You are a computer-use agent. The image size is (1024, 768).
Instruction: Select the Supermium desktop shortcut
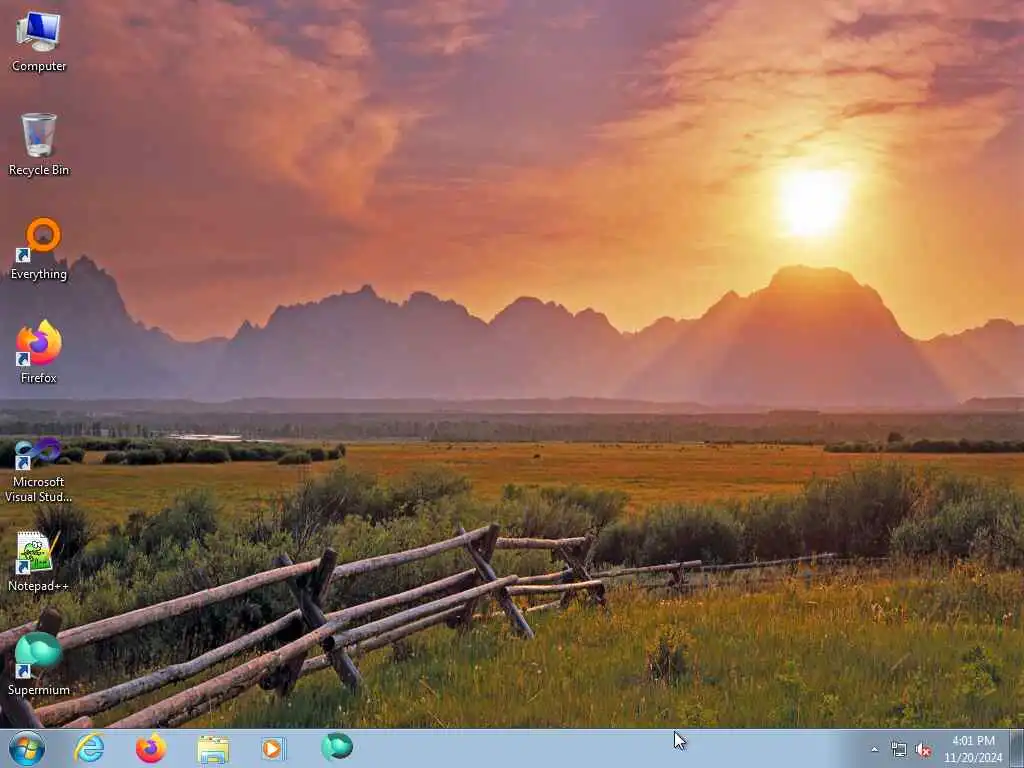pyautogui.click(x=39, y=664)
